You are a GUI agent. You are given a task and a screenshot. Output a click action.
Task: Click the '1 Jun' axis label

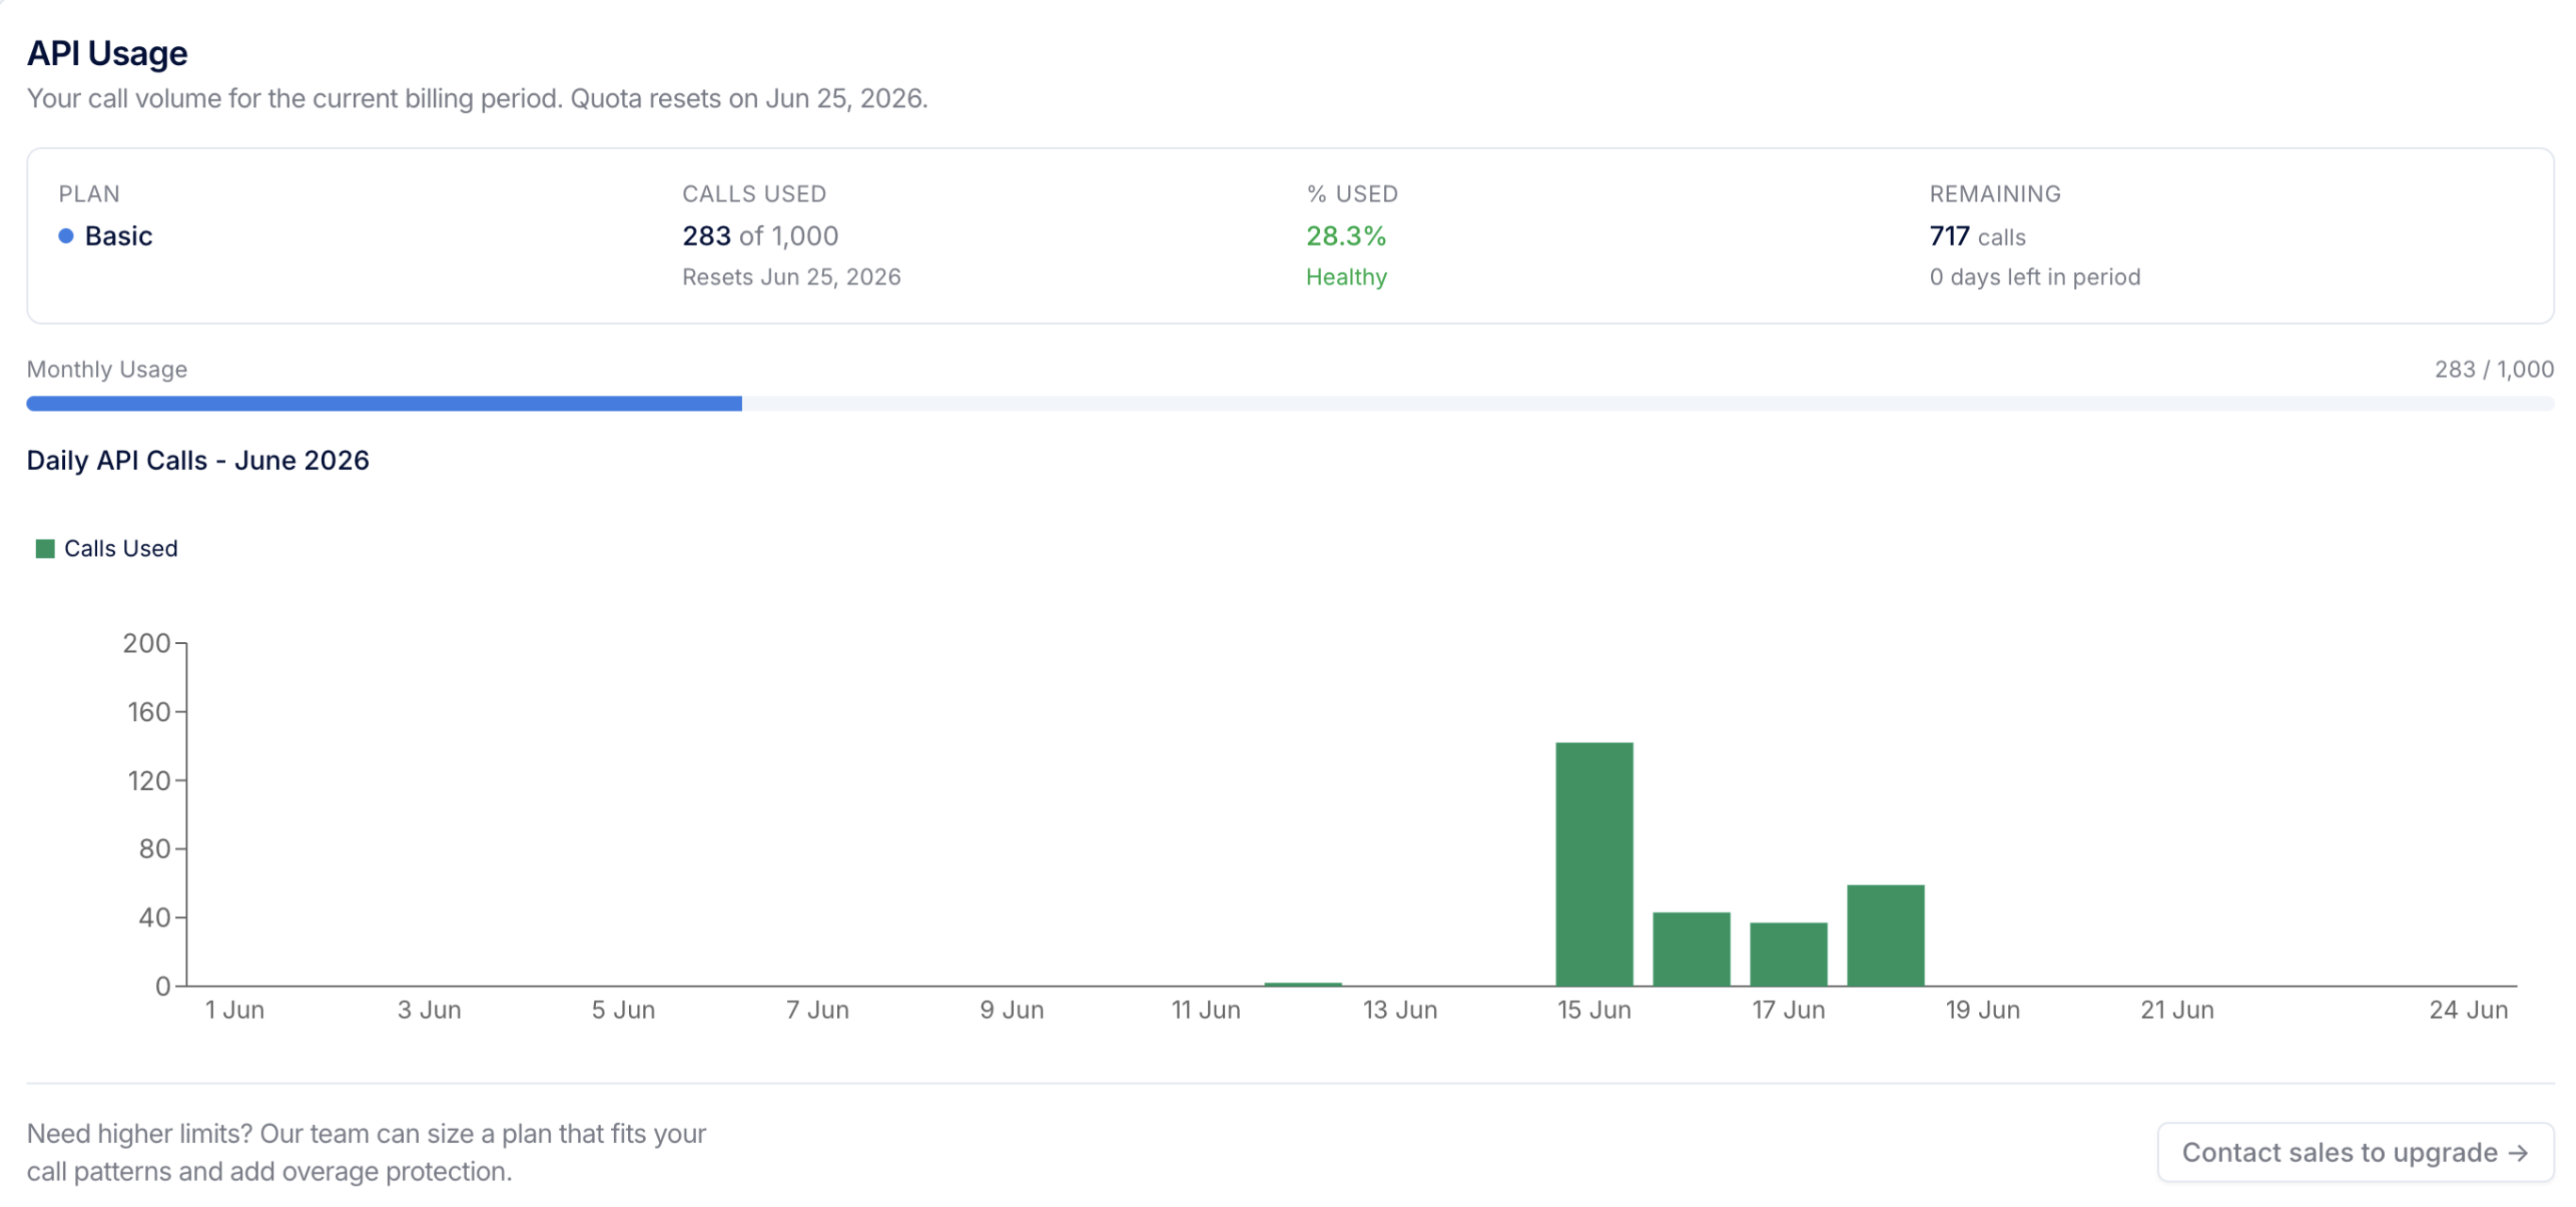point(235,1010)
